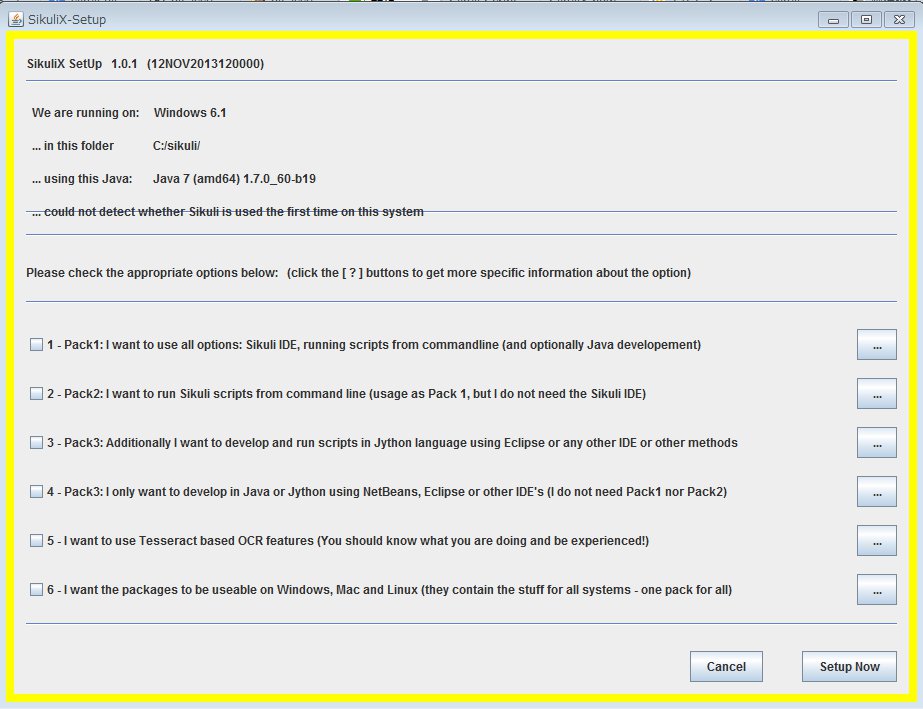View information about the OCR option

pyautogui.click(x=876, y=540)
